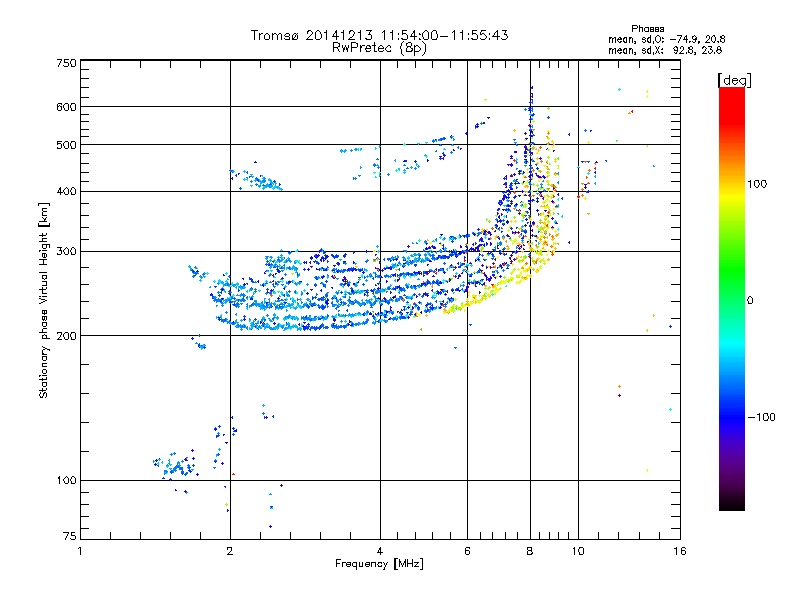Click the y-axis '300' tick label
Image resolution: width=800 pixels, height=600 pixels.
67,252
